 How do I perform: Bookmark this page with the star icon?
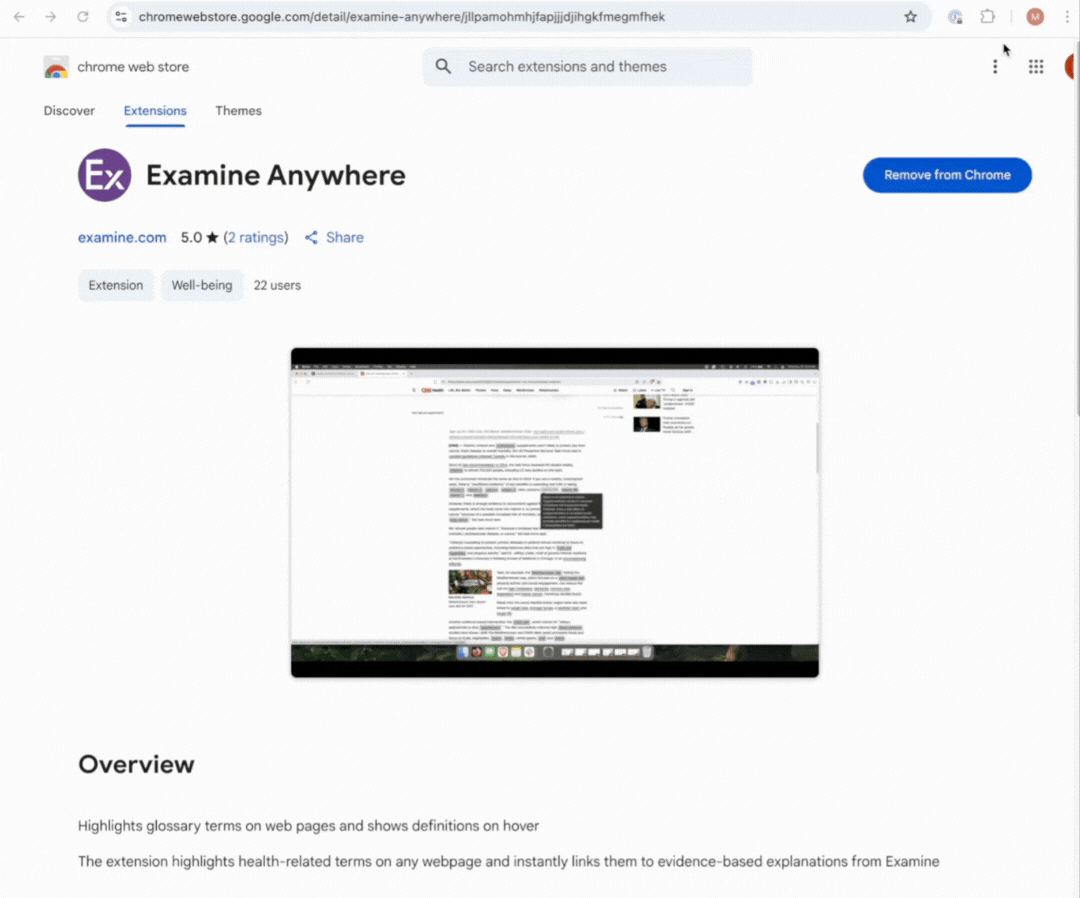coord(910,17)
